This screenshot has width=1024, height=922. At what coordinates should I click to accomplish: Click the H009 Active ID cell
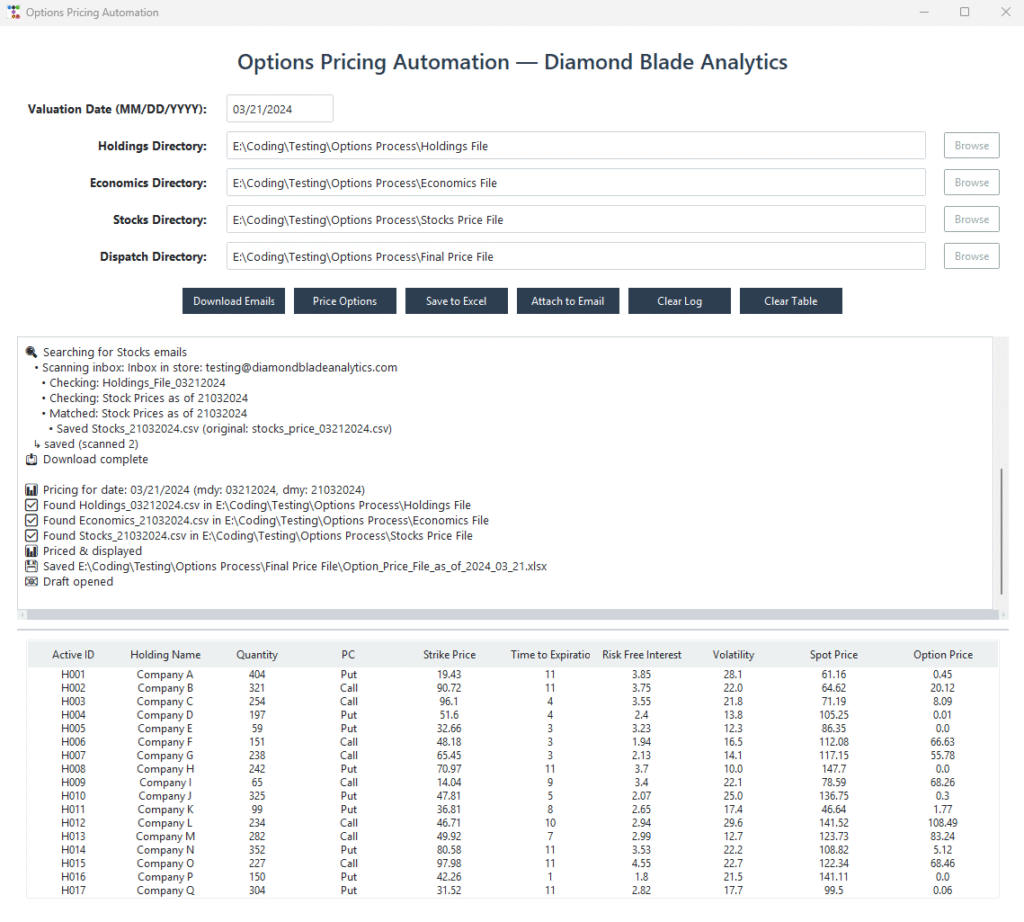[x=73, y=782]
